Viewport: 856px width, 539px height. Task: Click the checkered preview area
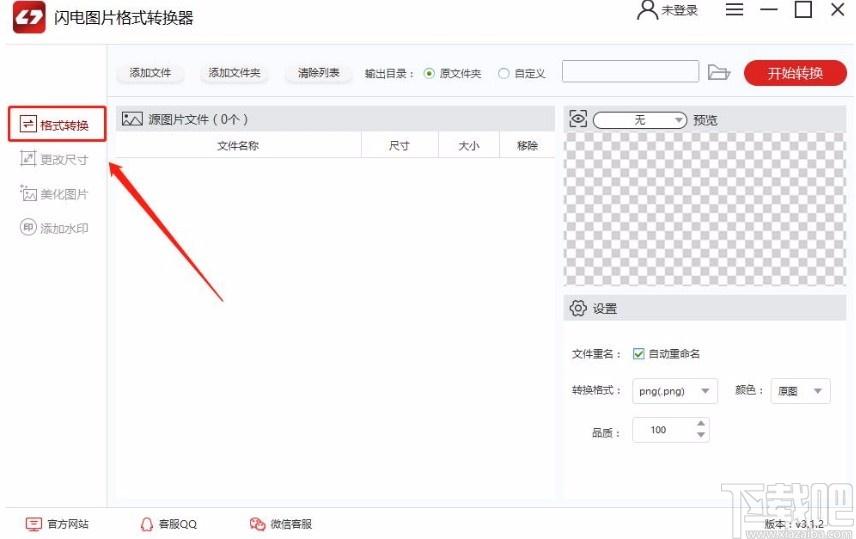705,209
